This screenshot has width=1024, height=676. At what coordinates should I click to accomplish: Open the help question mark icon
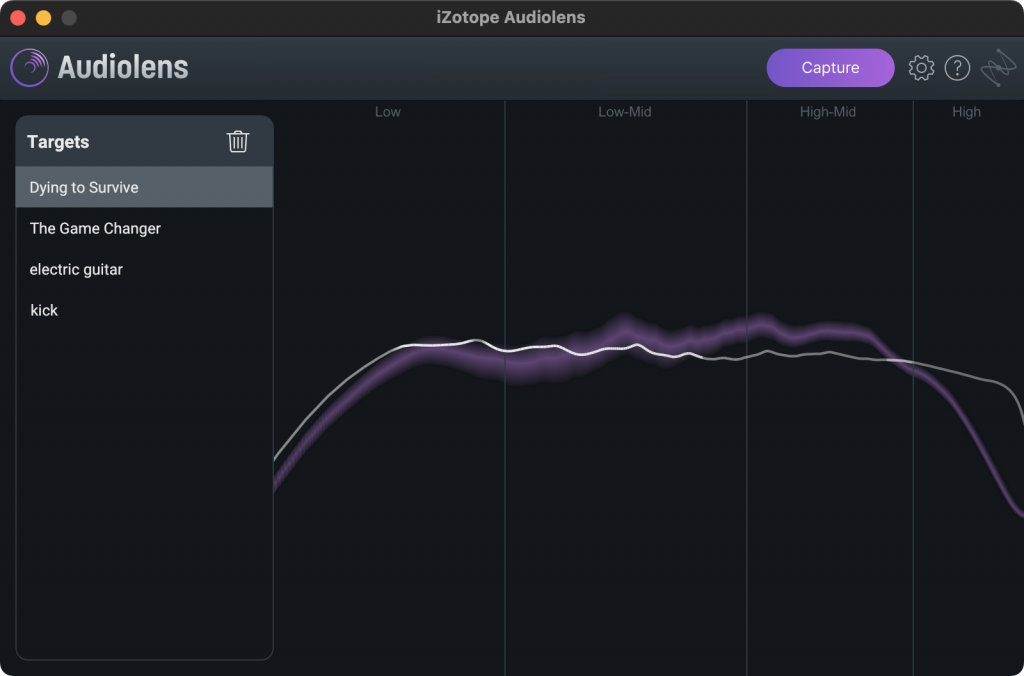957,68
